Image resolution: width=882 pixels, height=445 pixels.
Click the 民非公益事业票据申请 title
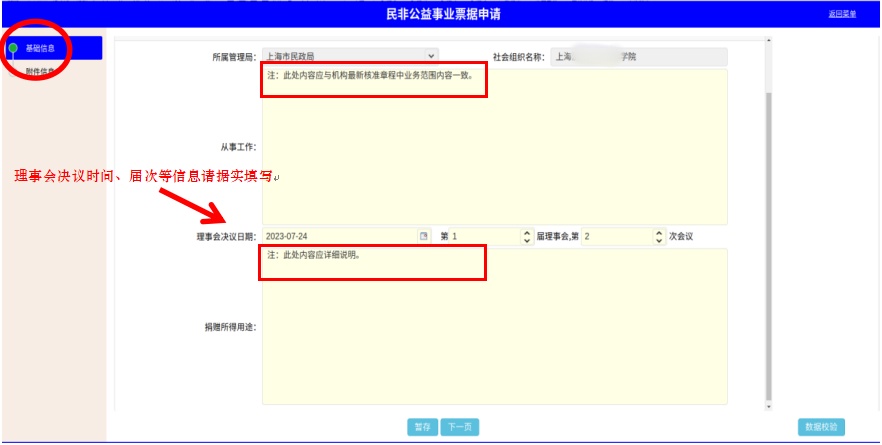pos(443,15)
